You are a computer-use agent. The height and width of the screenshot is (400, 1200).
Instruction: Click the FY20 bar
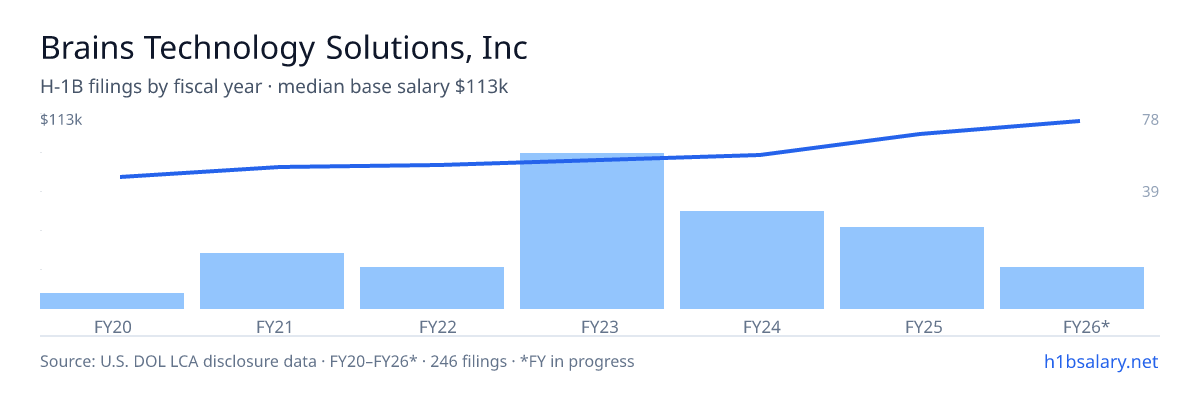tap(112, 301)
